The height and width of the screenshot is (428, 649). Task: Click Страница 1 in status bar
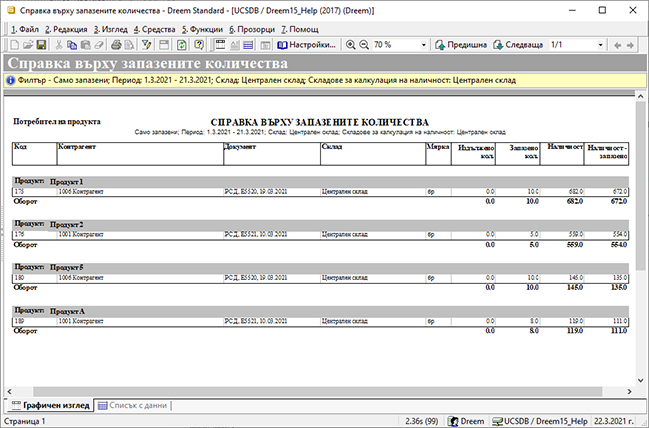25,421
